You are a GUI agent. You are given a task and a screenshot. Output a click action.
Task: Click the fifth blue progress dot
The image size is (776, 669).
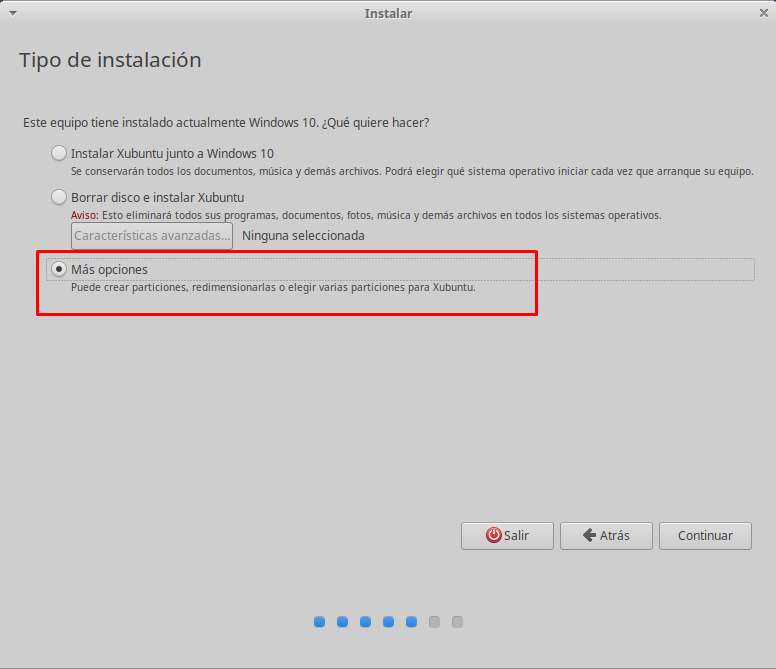coord(411,622)
